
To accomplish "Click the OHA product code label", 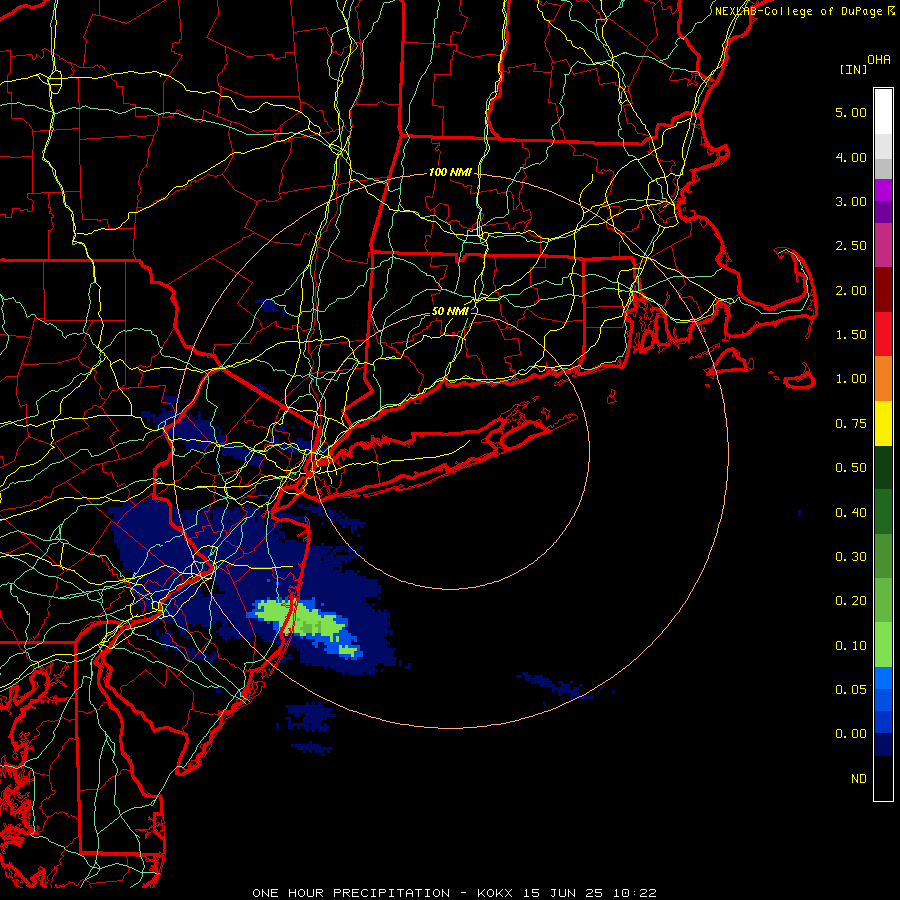I will [x=879, y=60].
